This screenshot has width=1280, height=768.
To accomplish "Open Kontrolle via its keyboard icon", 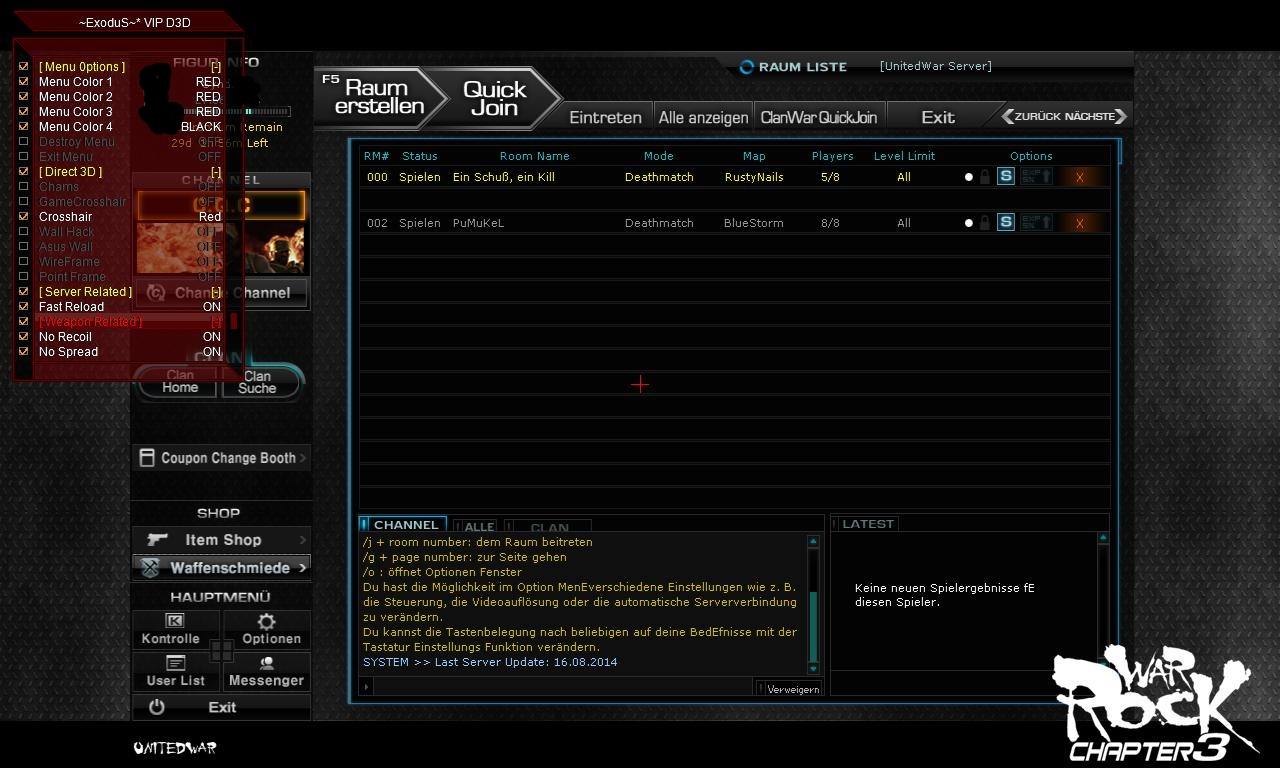I will pyautogui.click(x=174, y=621).
